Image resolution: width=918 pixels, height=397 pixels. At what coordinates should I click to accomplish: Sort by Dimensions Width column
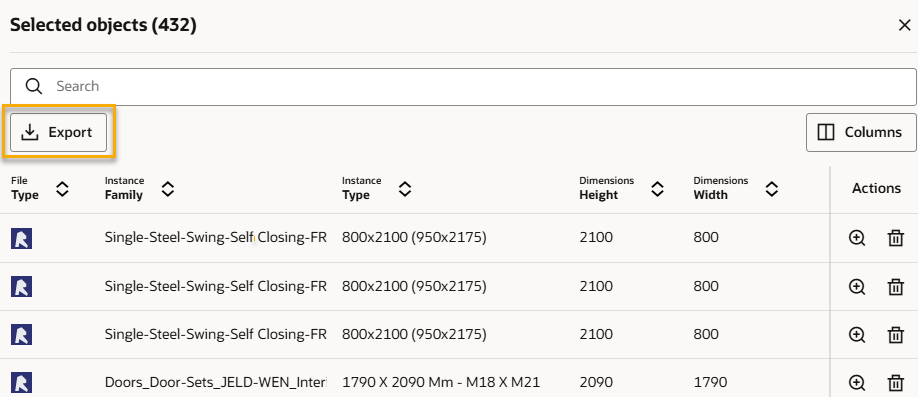click(x=772, y=189)
